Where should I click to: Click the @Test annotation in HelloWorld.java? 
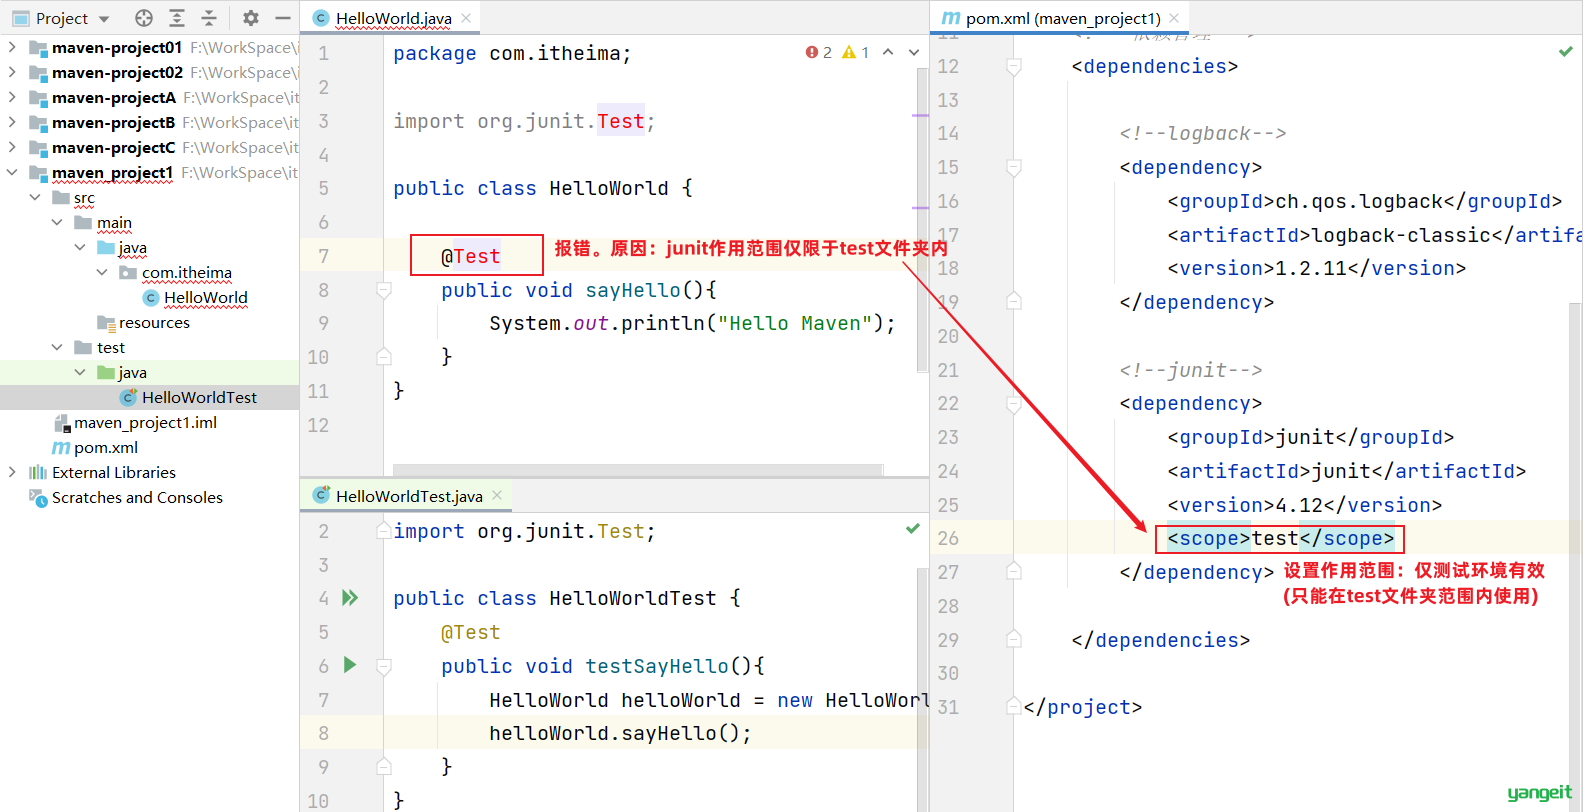471,256
